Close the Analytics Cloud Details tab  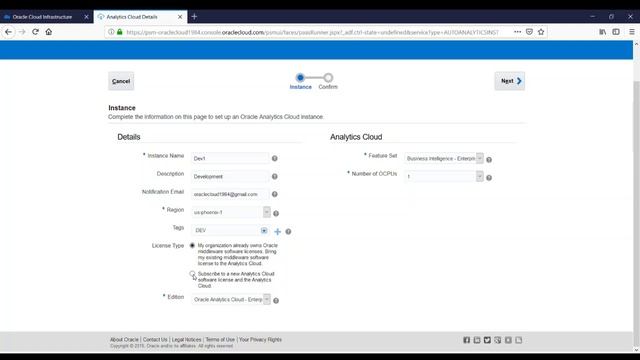(x=180, y=17)
